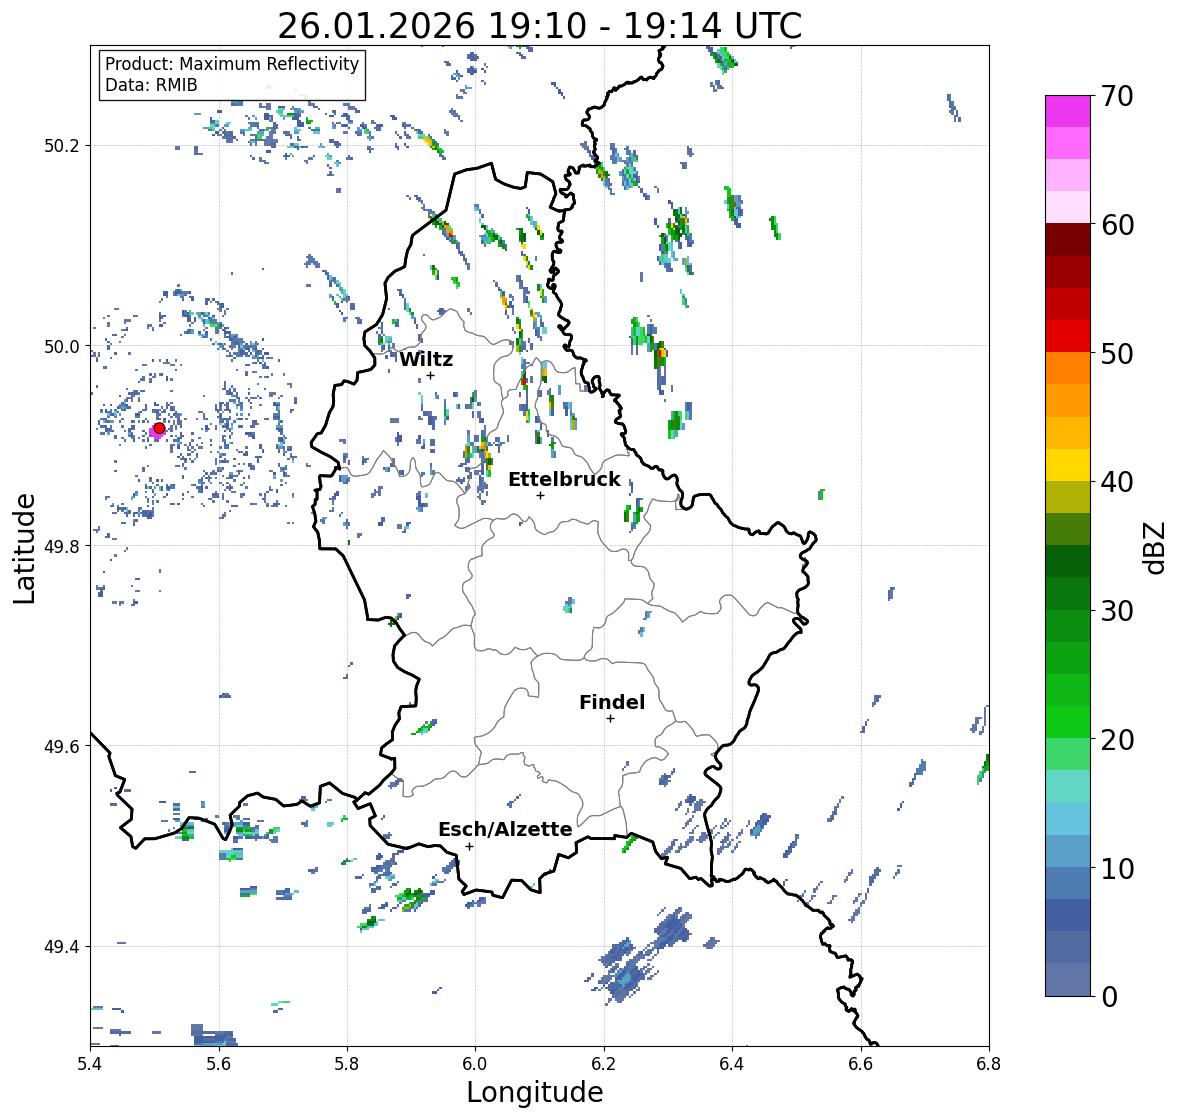The width and height of the screenshot is (1179, 1117).
Task: Click the 50.0 latitude tick label
Action: click(62, 347)
